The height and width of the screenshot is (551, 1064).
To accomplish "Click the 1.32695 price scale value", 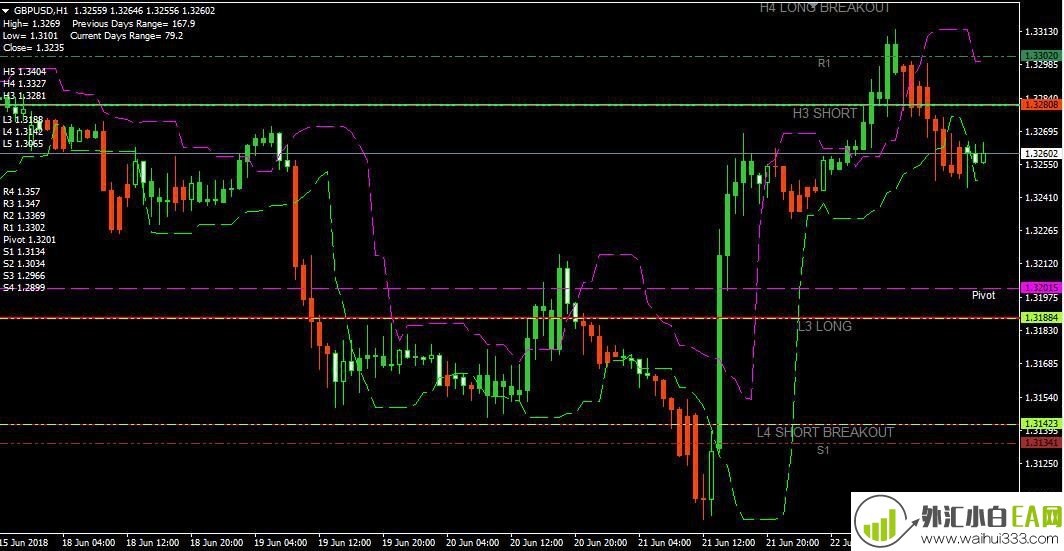I will pos(1042,132).
